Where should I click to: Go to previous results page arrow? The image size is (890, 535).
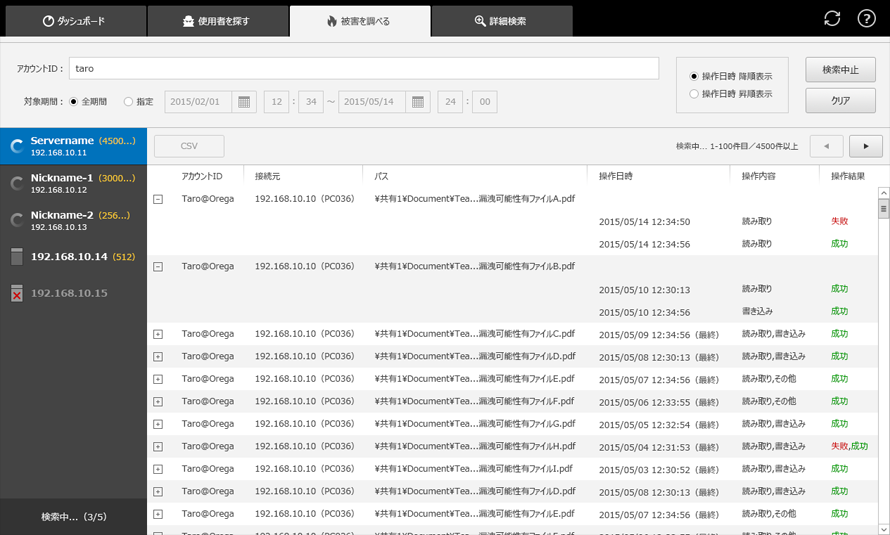point(826,146)
